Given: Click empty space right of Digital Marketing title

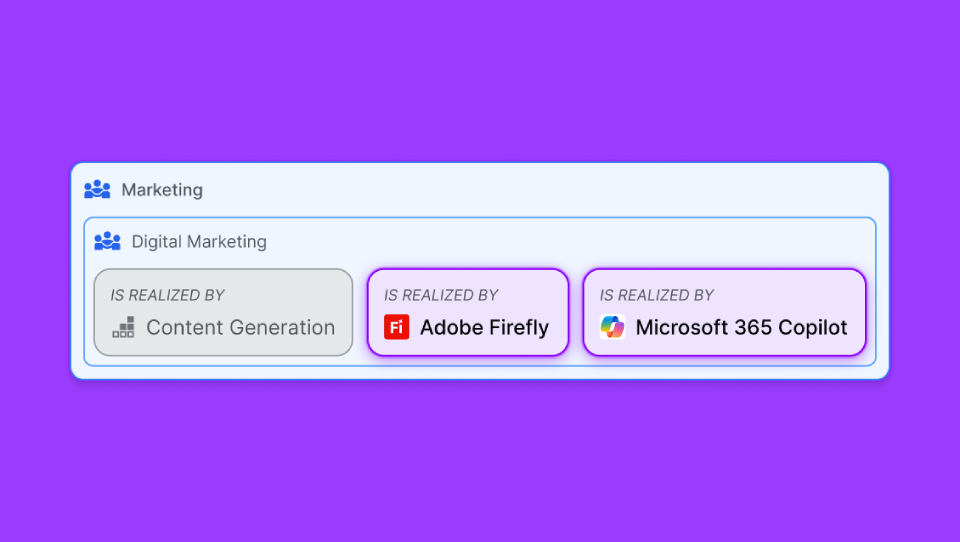Looking at the screenshot, I should coord(570,242).
